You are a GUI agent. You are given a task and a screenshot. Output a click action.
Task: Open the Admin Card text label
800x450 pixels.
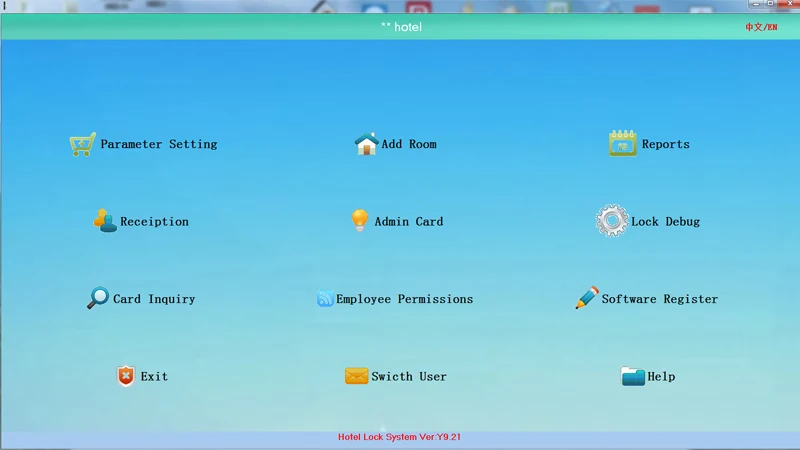(409, 221)
